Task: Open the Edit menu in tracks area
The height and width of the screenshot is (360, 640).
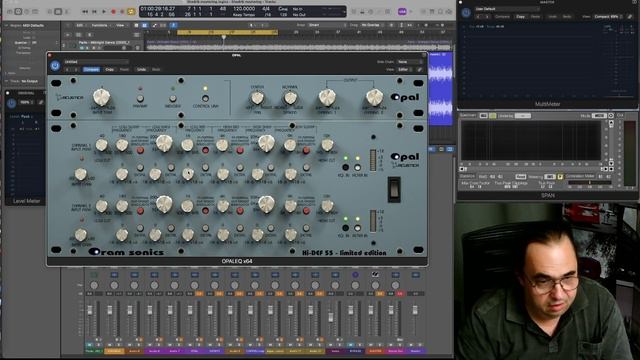Action: (x=80, y=25)
